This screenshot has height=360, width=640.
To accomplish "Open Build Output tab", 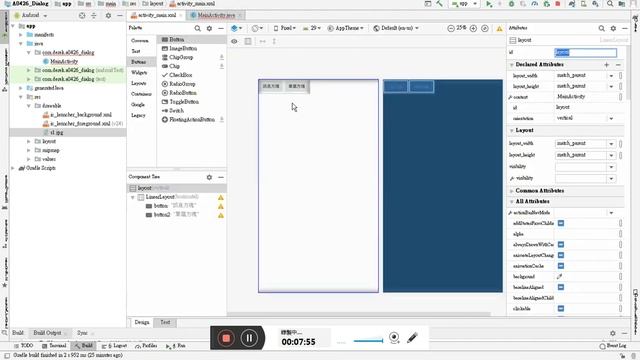I will pos(48,333).
